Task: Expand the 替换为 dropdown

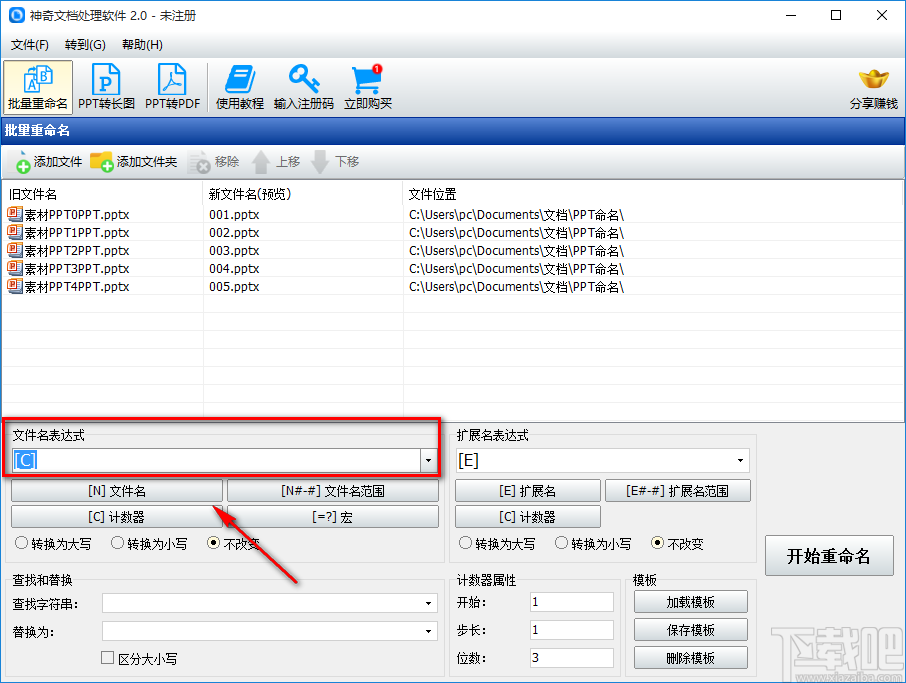Action: pyautogui.click(x=428, y=631)
